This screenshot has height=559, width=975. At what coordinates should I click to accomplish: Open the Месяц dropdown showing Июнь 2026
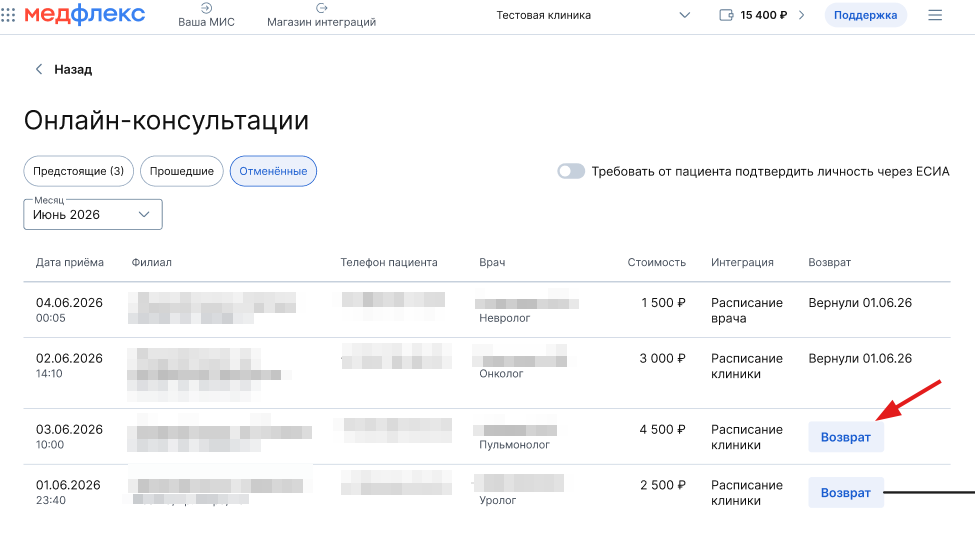[x=93, y=215]
